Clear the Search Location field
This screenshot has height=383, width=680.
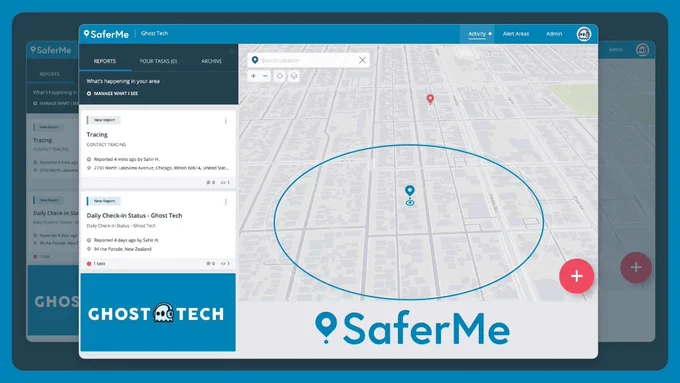tap(363, 60)
